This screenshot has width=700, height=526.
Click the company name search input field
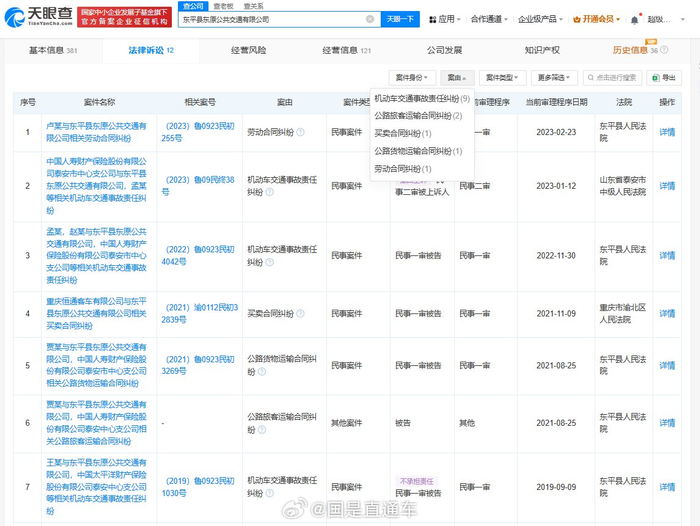tap(270, 19)
